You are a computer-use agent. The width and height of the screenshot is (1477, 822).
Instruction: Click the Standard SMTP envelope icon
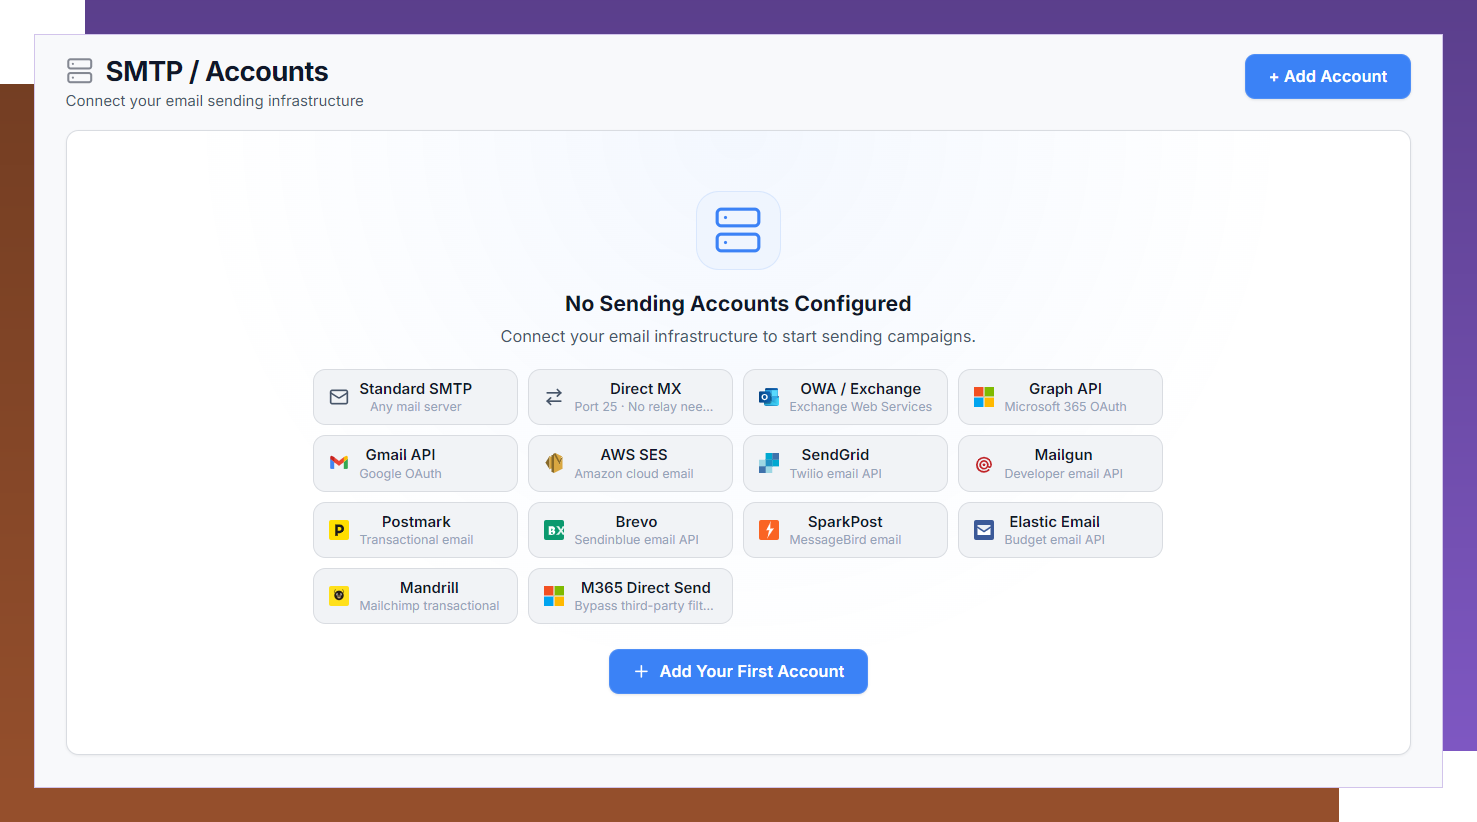[x=339, y=397]
